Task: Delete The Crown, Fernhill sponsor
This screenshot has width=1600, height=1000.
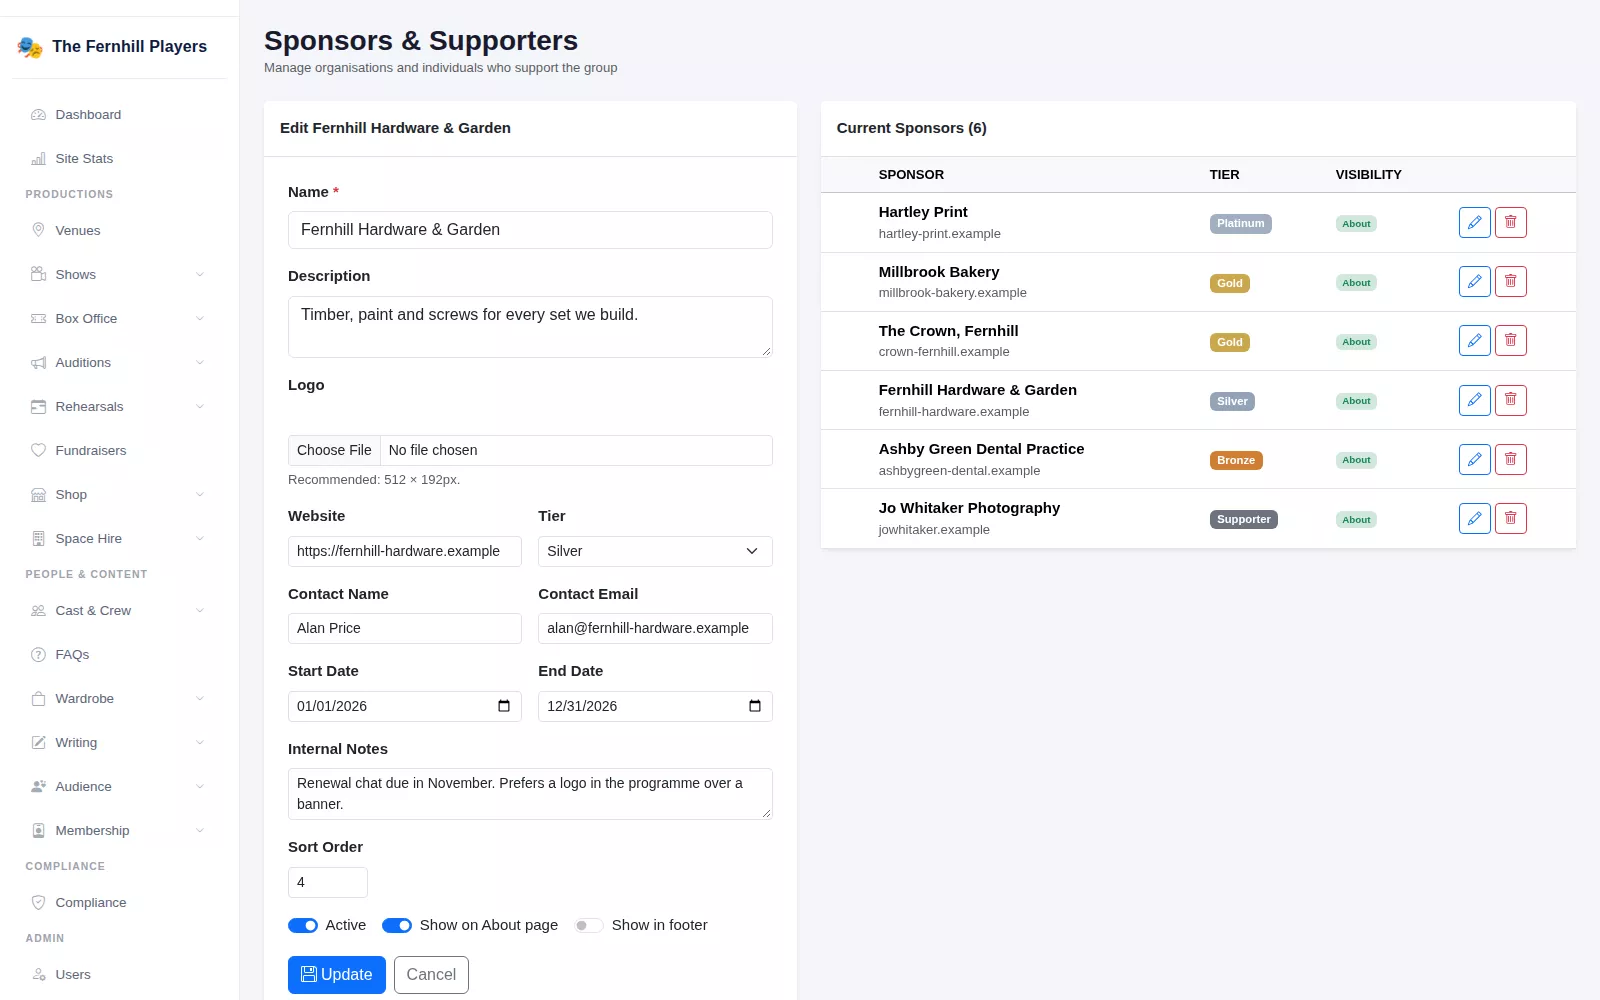Action: [1510, 341]
